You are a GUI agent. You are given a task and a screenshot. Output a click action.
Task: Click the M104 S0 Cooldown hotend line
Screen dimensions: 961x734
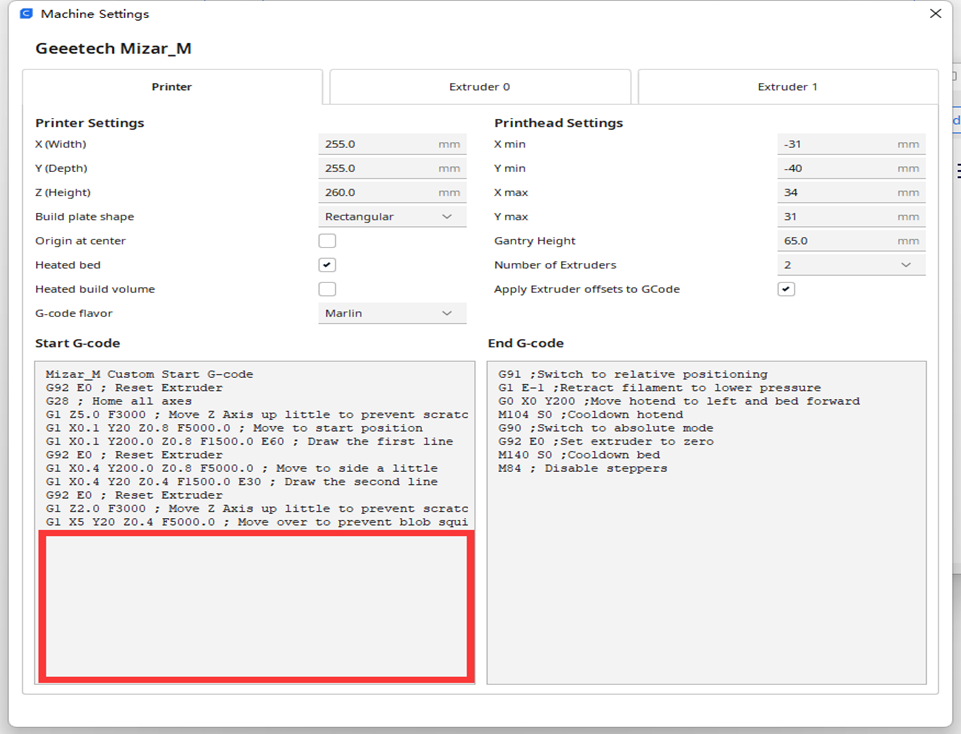591,415
